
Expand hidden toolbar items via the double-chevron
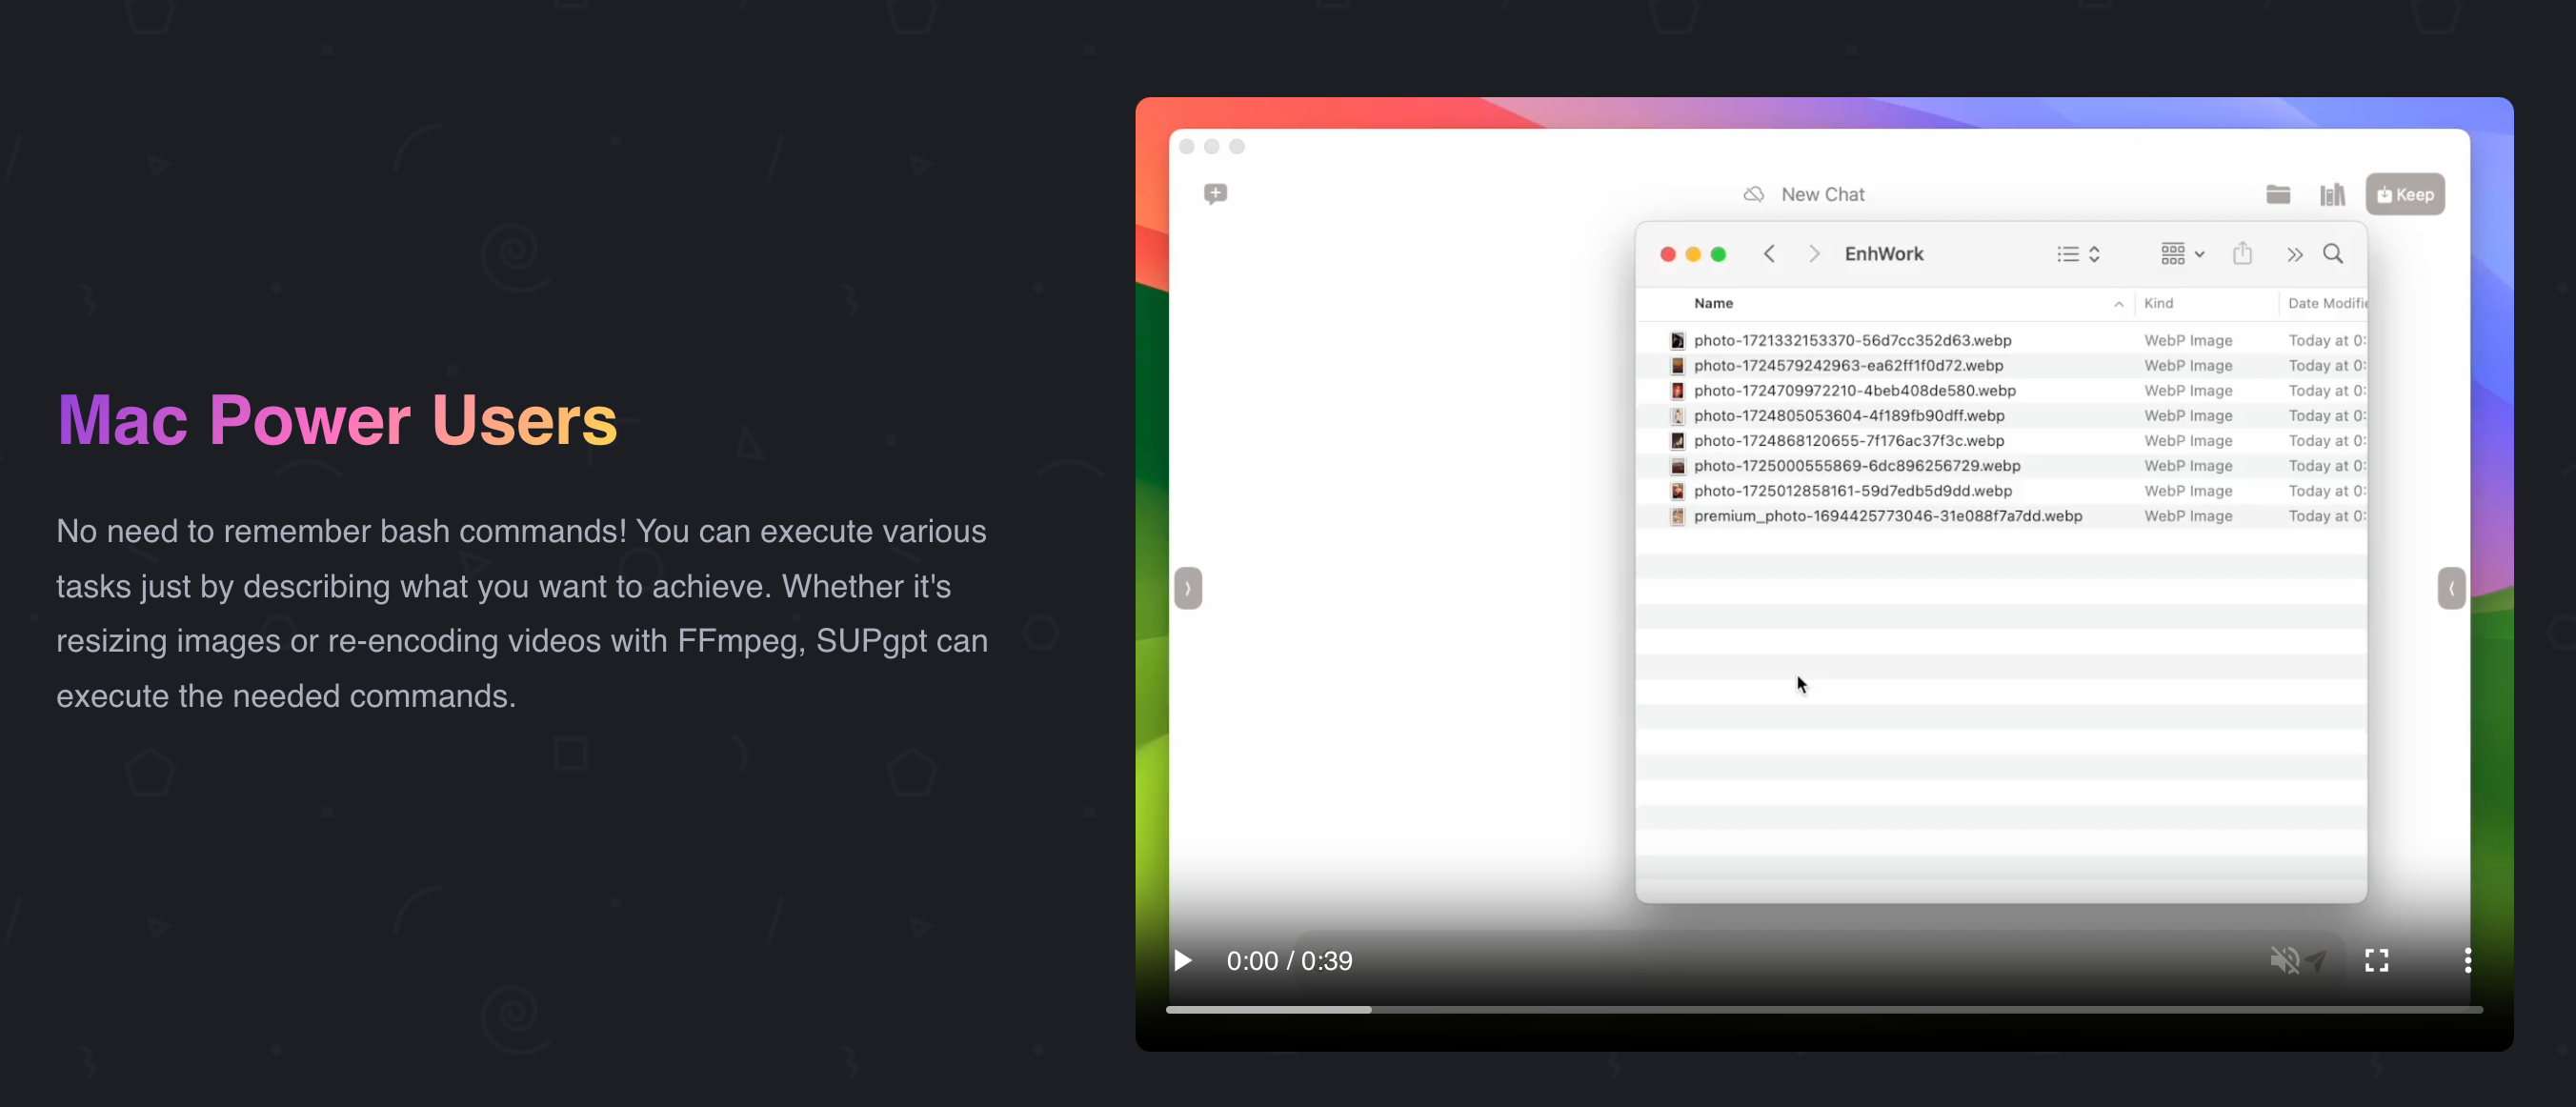tap(2294, 254)
